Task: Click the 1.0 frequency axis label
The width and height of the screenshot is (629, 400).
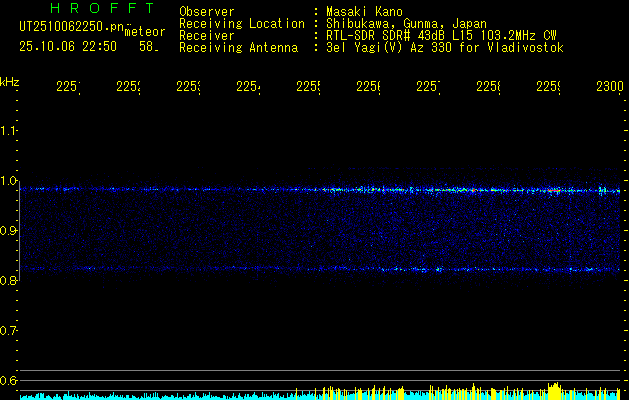Action: pos(8,181)
